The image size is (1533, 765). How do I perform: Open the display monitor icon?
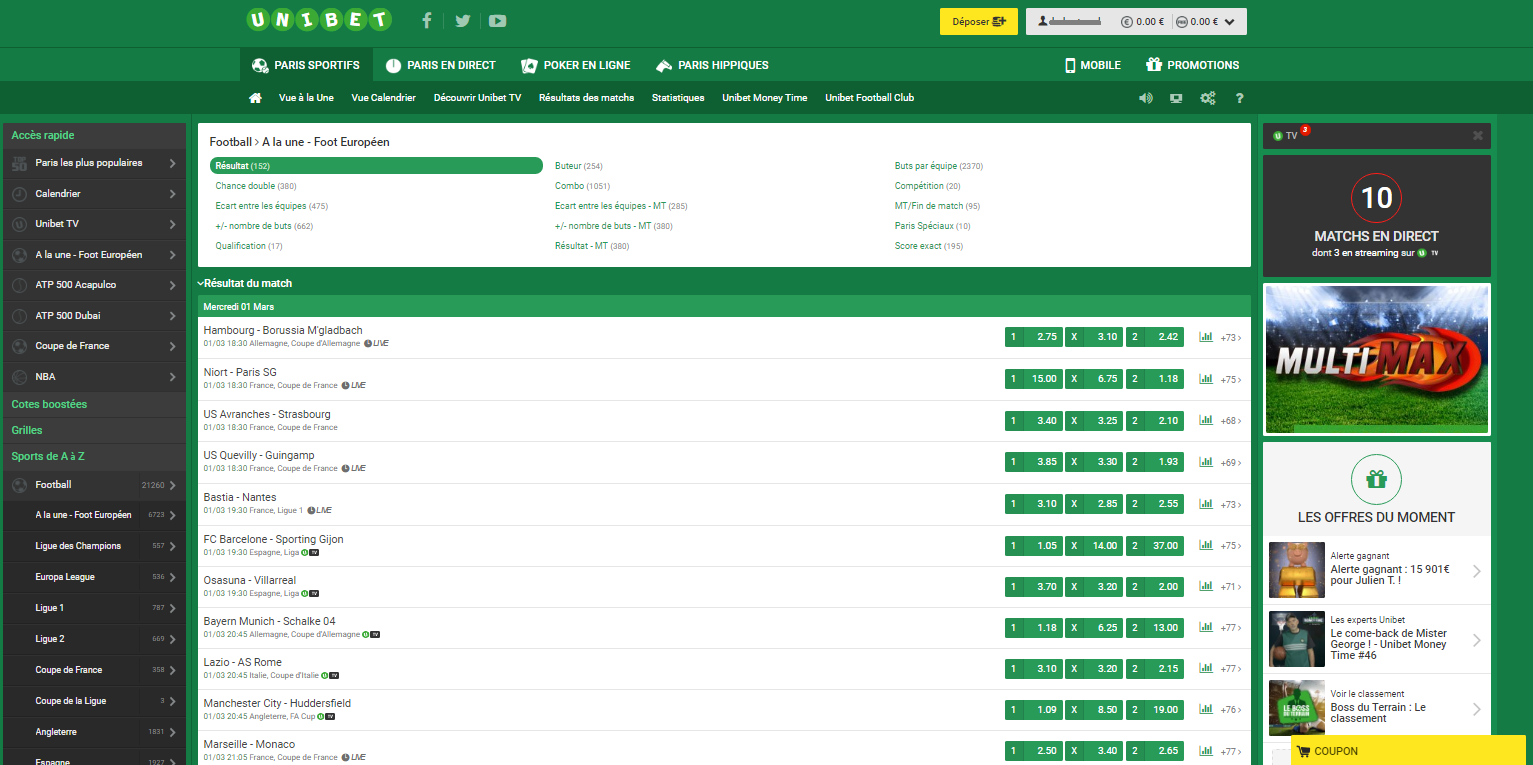tap(1177, 98)
